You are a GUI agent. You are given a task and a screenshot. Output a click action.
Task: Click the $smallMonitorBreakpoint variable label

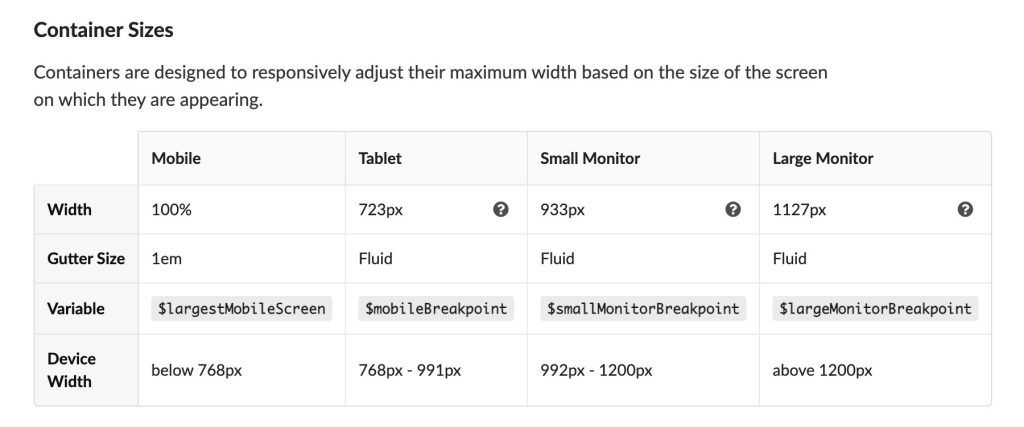pos(643,309)
